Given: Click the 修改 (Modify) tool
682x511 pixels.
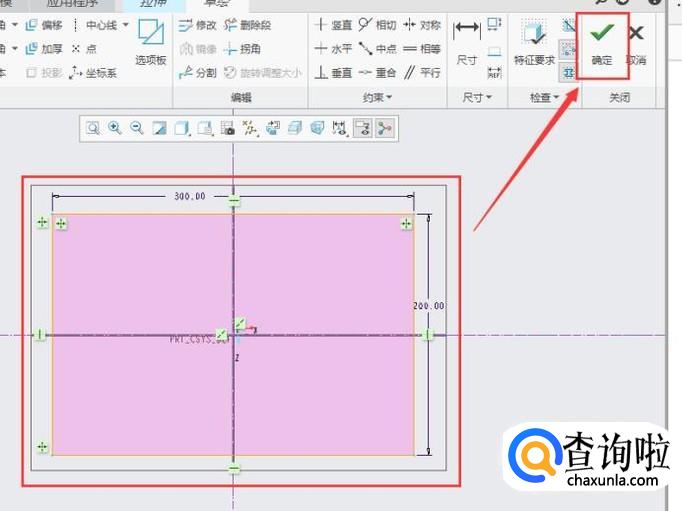Looking at the screenshot, I should tap(197, 25).
